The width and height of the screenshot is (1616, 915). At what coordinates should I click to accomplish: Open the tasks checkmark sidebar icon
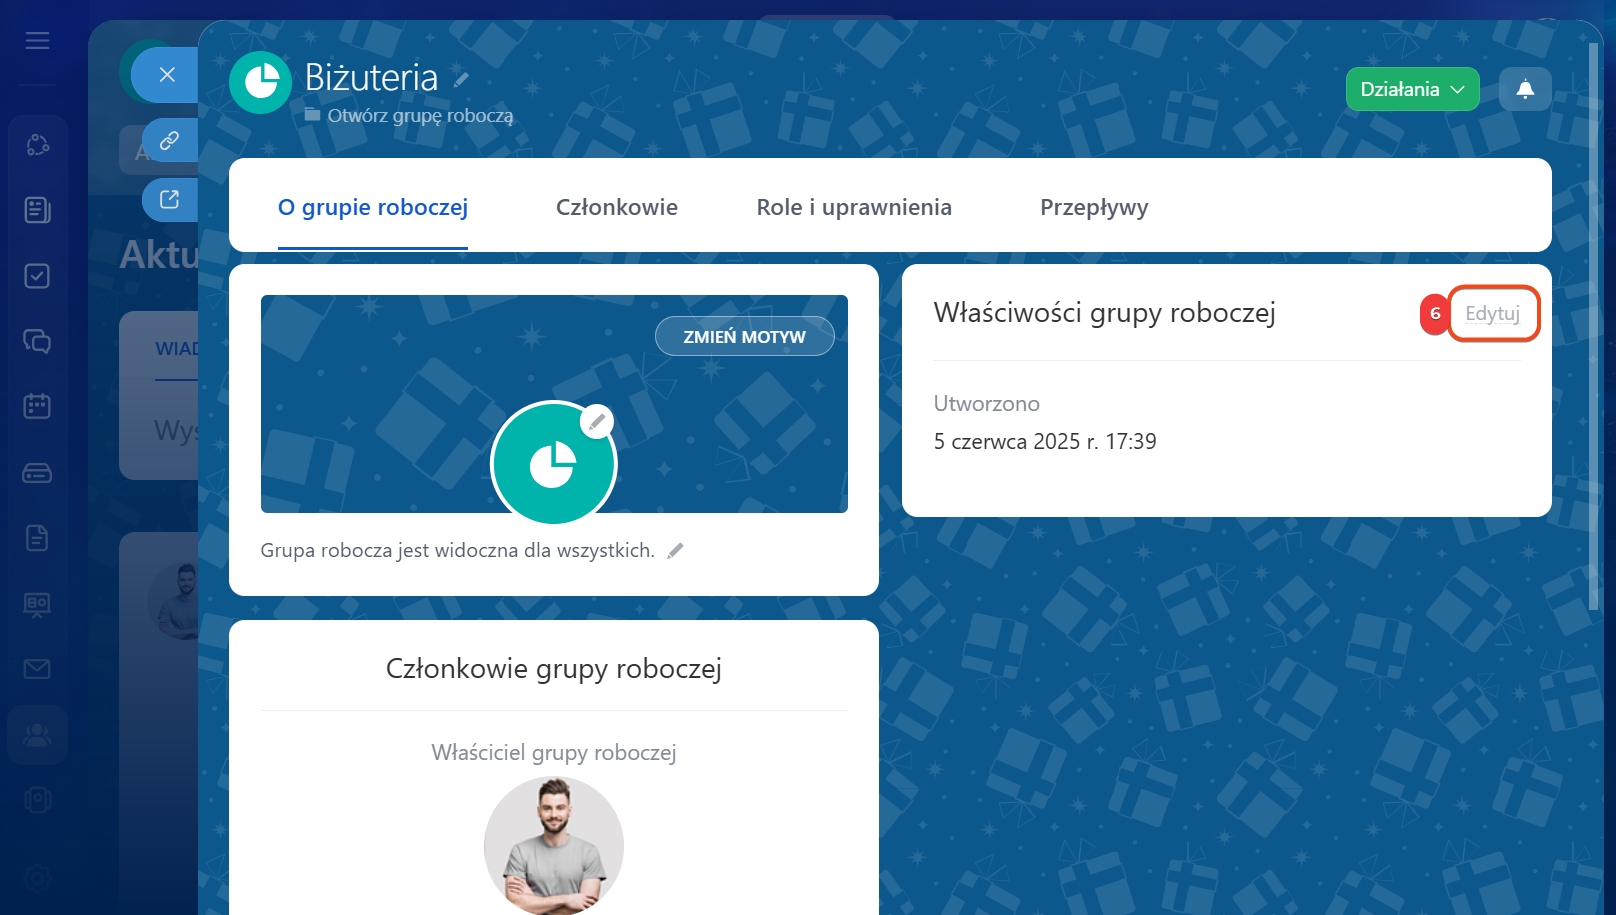coord(37,276)
